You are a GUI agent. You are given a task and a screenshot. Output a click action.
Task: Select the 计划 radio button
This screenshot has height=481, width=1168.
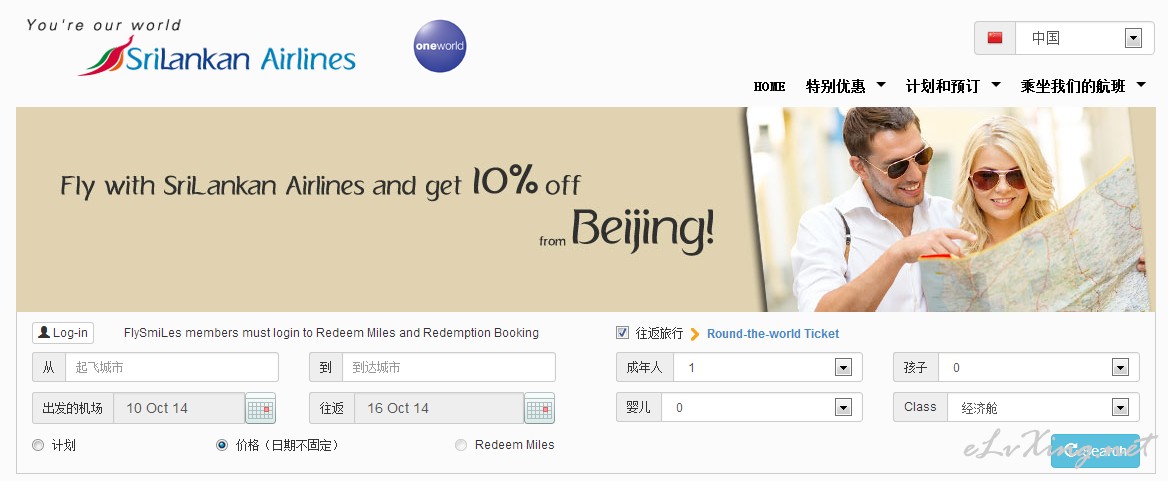pyautogui.click(x=38, y=445)
